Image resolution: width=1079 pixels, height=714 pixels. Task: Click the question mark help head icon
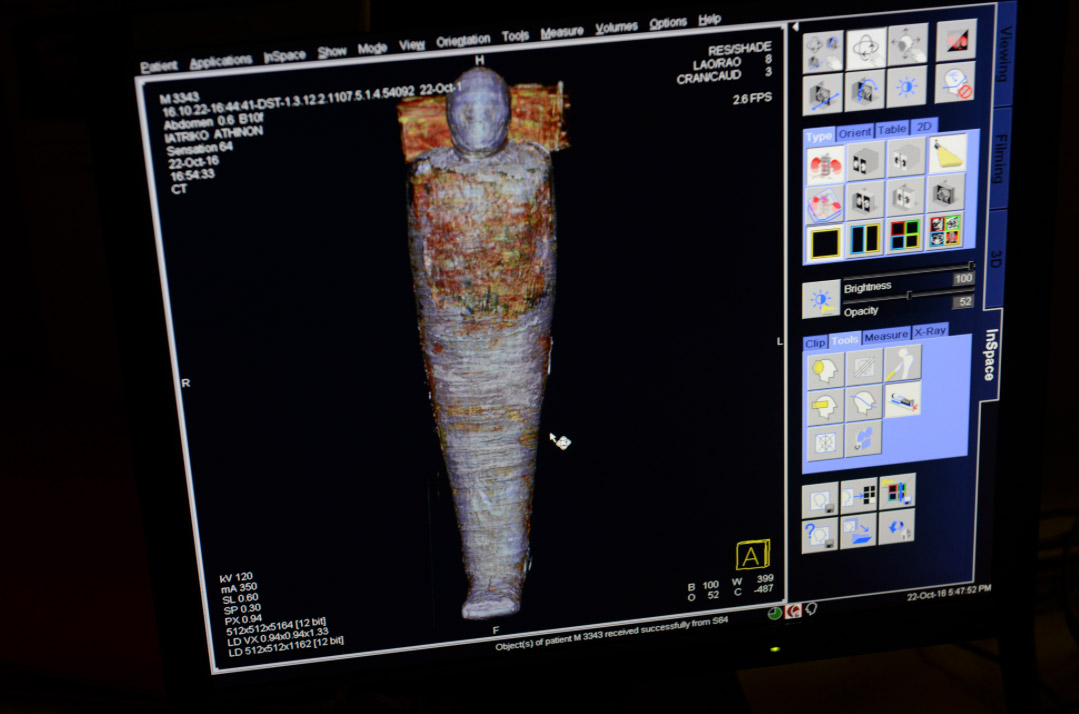click(820, 535)
